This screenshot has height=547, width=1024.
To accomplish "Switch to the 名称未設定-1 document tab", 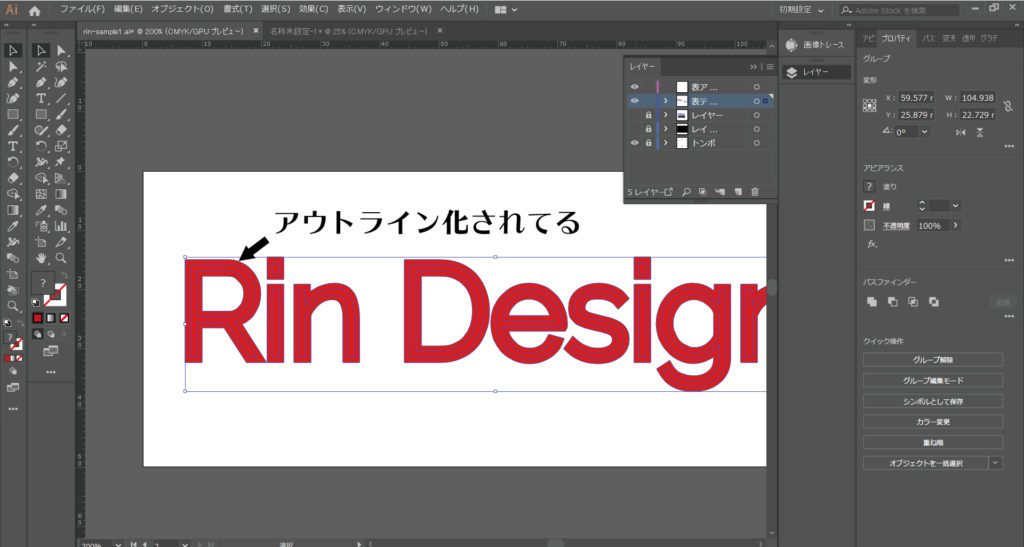I will pos(332,31).
